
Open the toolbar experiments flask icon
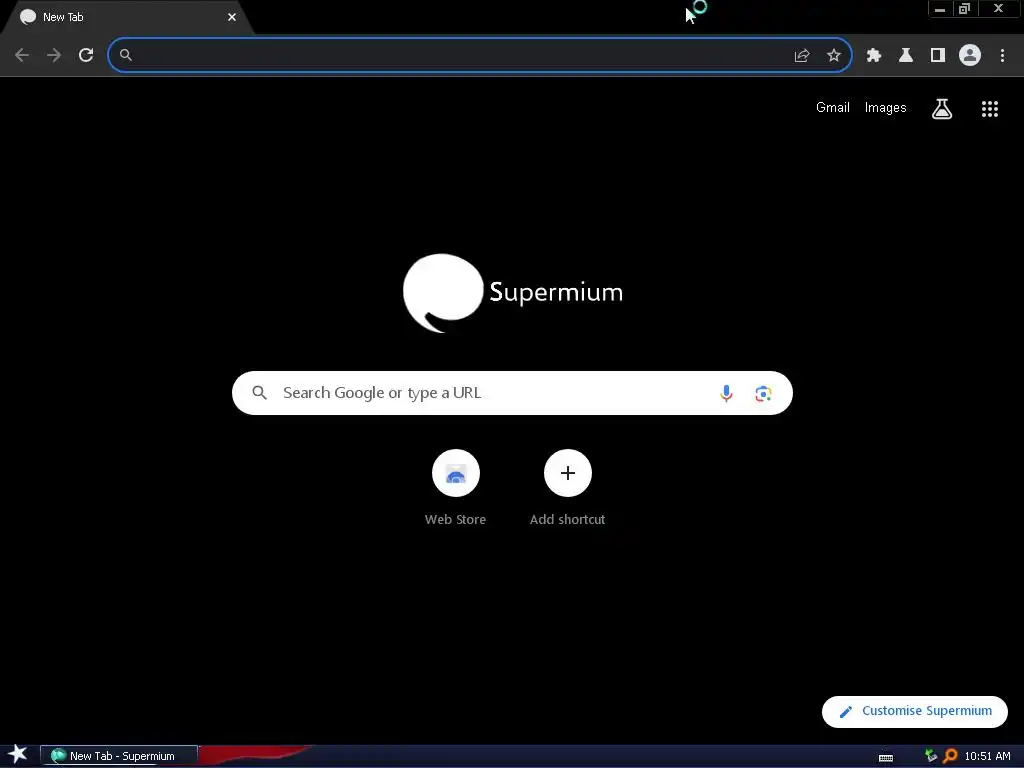click(x=906, y=56)
